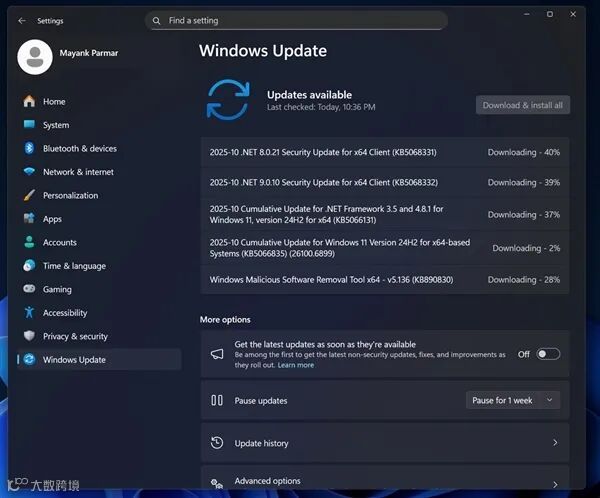
Task: Click the Personalization paintbrush icon
Action: tap(29, 195)
